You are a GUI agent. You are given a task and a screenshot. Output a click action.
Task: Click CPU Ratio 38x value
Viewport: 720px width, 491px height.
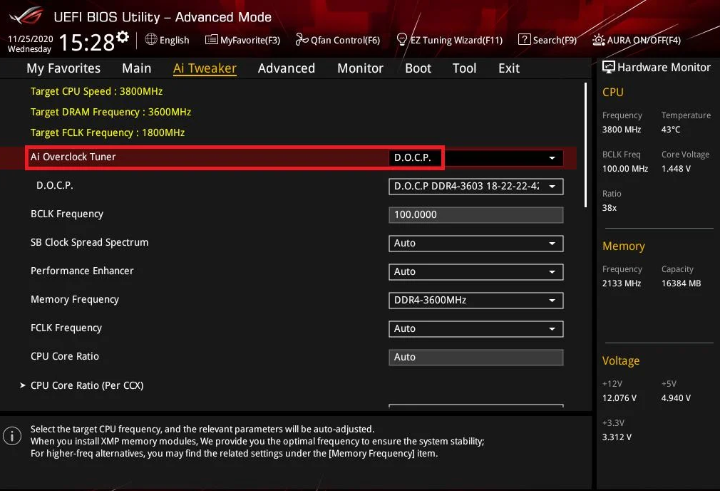609,208
